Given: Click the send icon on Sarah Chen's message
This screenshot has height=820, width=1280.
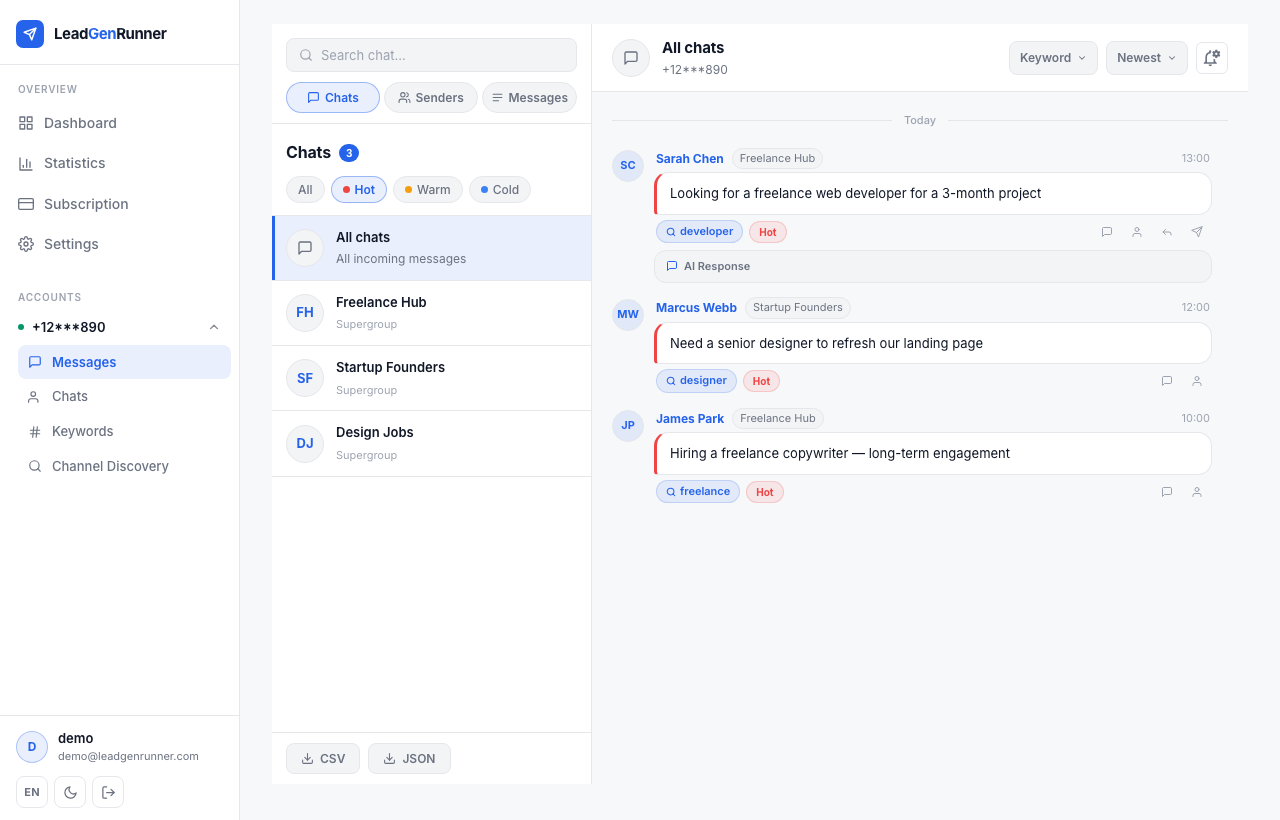Looking at the screenshot, I should [1197, 232].
